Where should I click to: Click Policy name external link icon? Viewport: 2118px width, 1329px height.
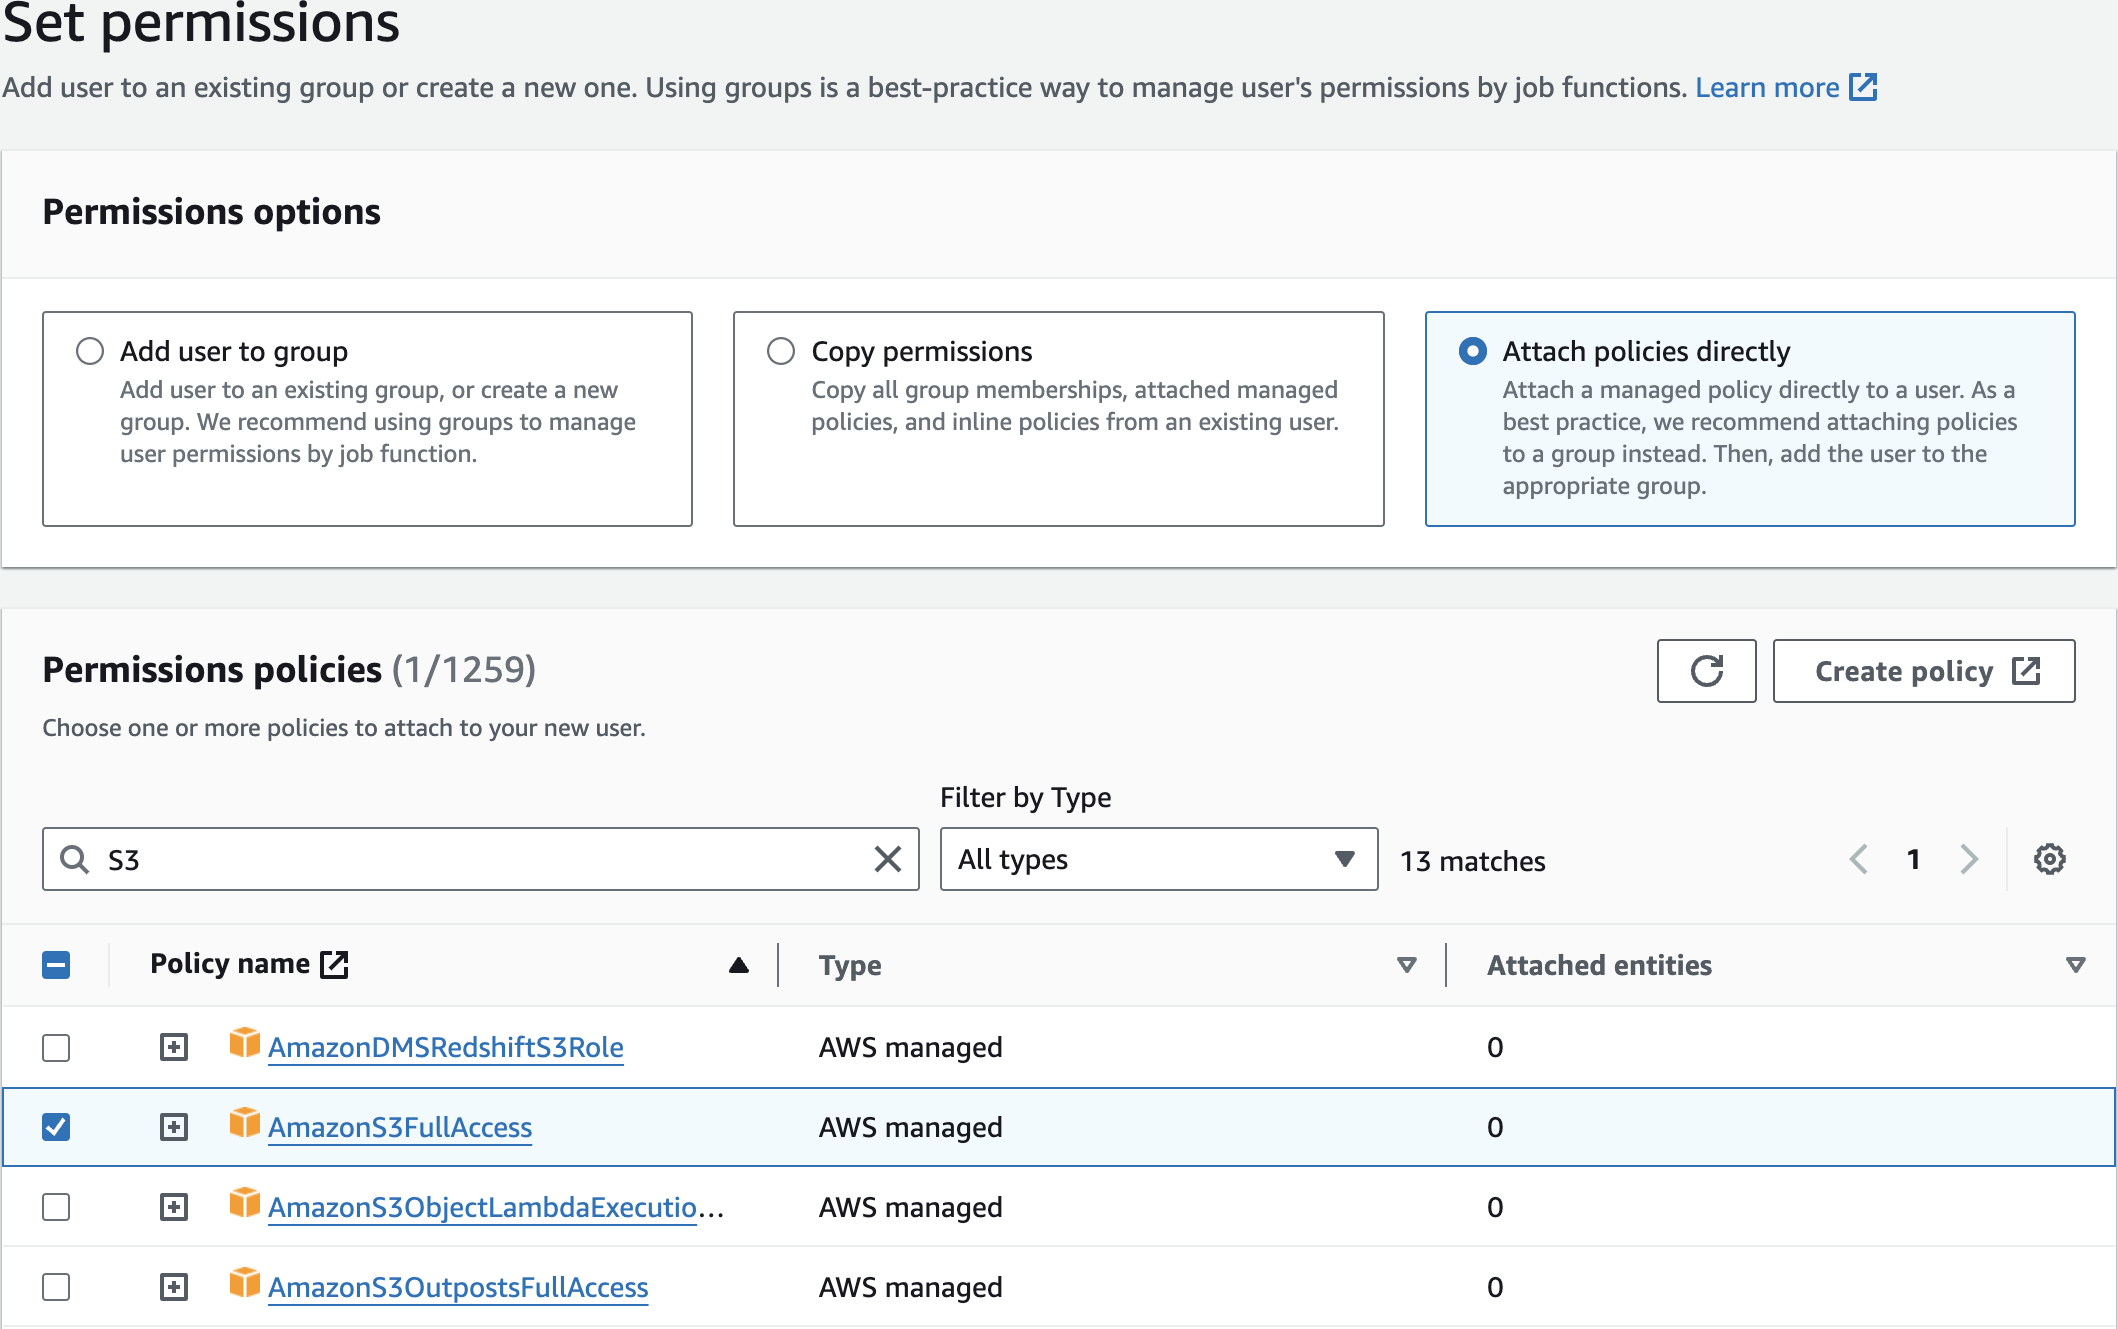click(334, 964)
